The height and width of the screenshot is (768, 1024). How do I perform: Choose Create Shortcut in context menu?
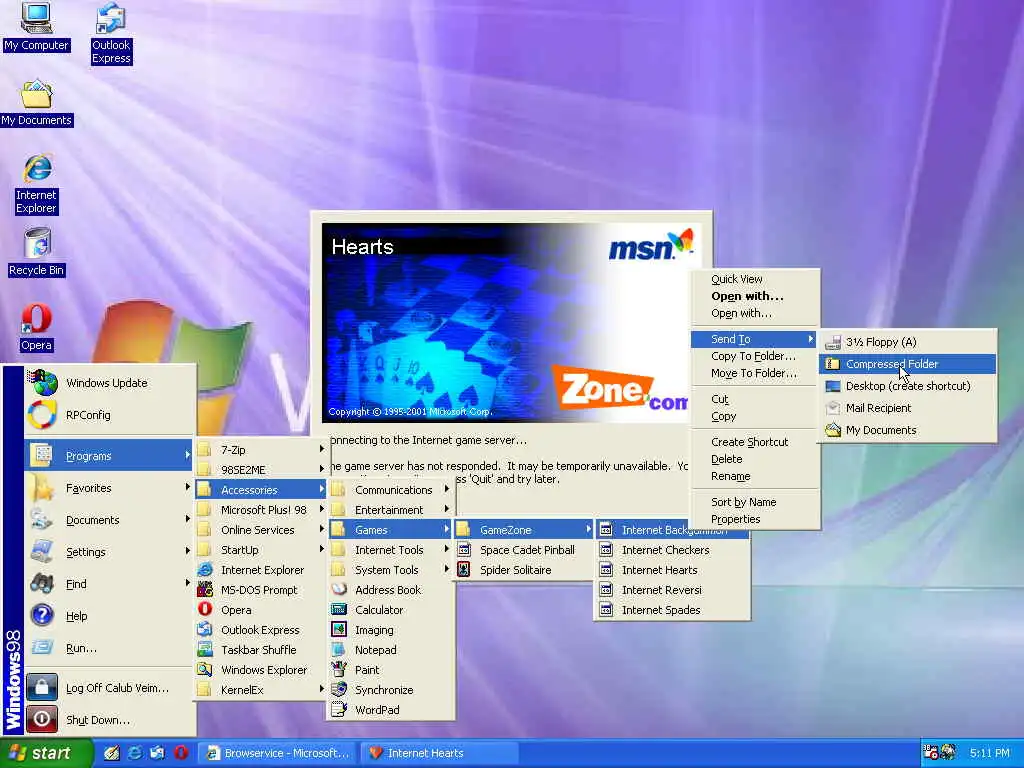(755, 441)
